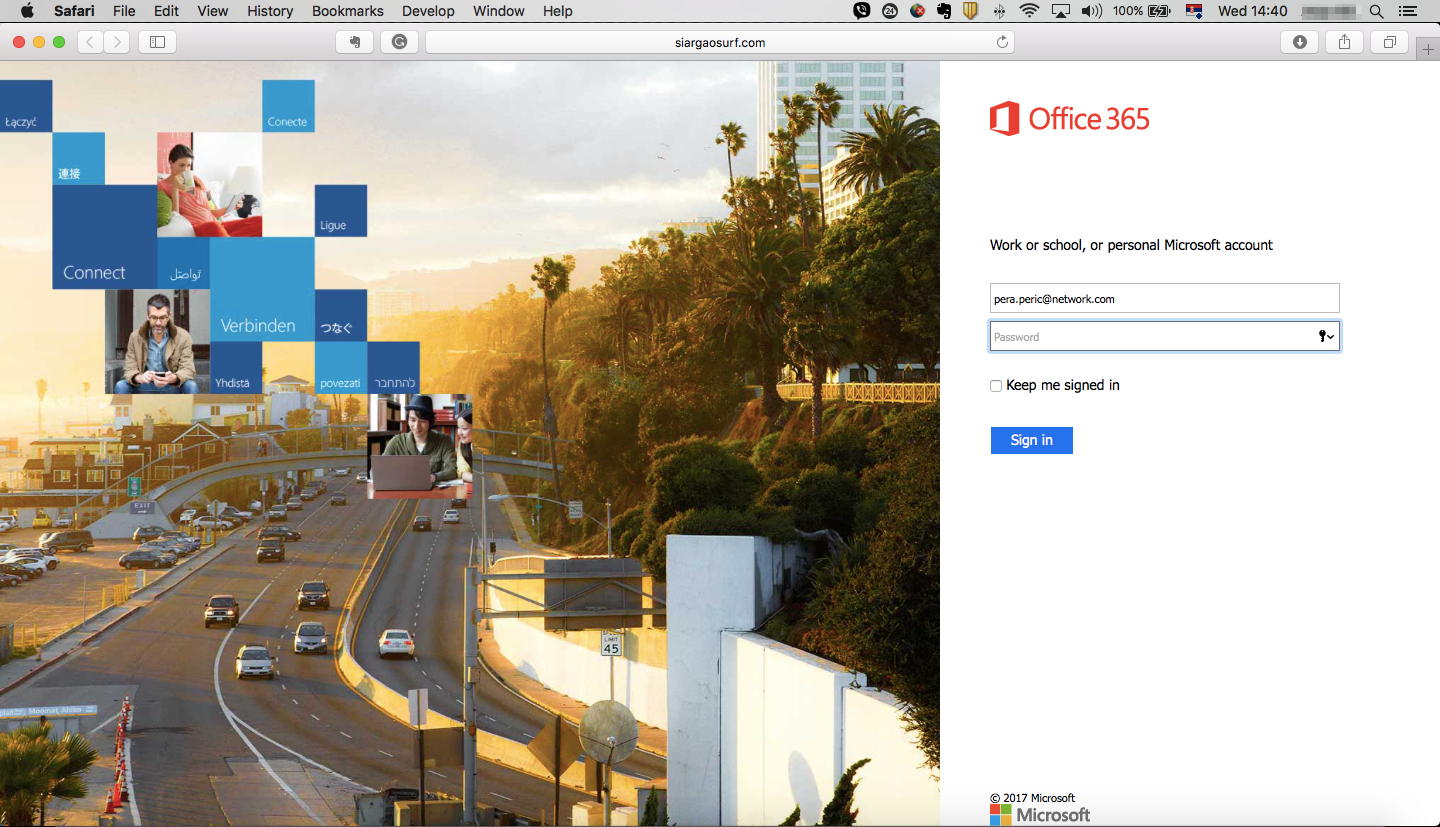Click the pera.peric@network.com email field
1440x827 pixels.
tap(1164, 297)
